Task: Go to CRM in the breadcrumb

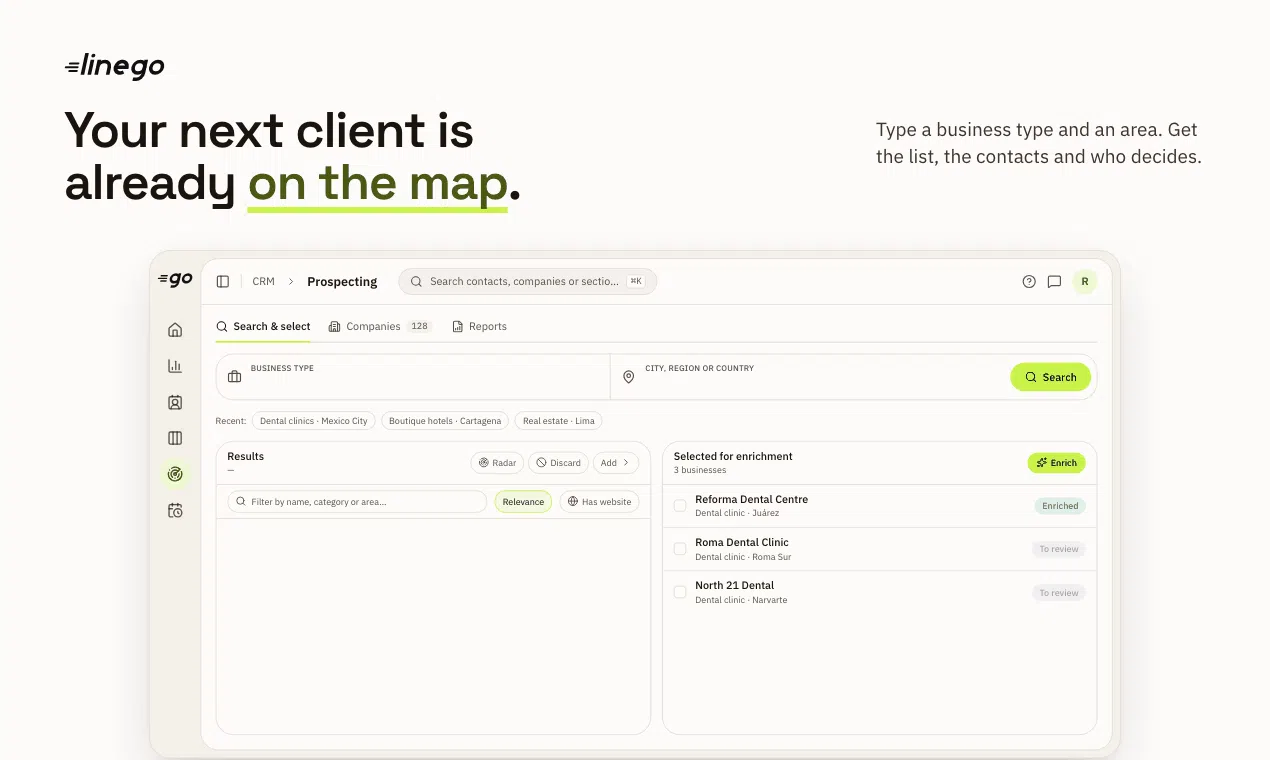Action: click(x=263, y=282)
